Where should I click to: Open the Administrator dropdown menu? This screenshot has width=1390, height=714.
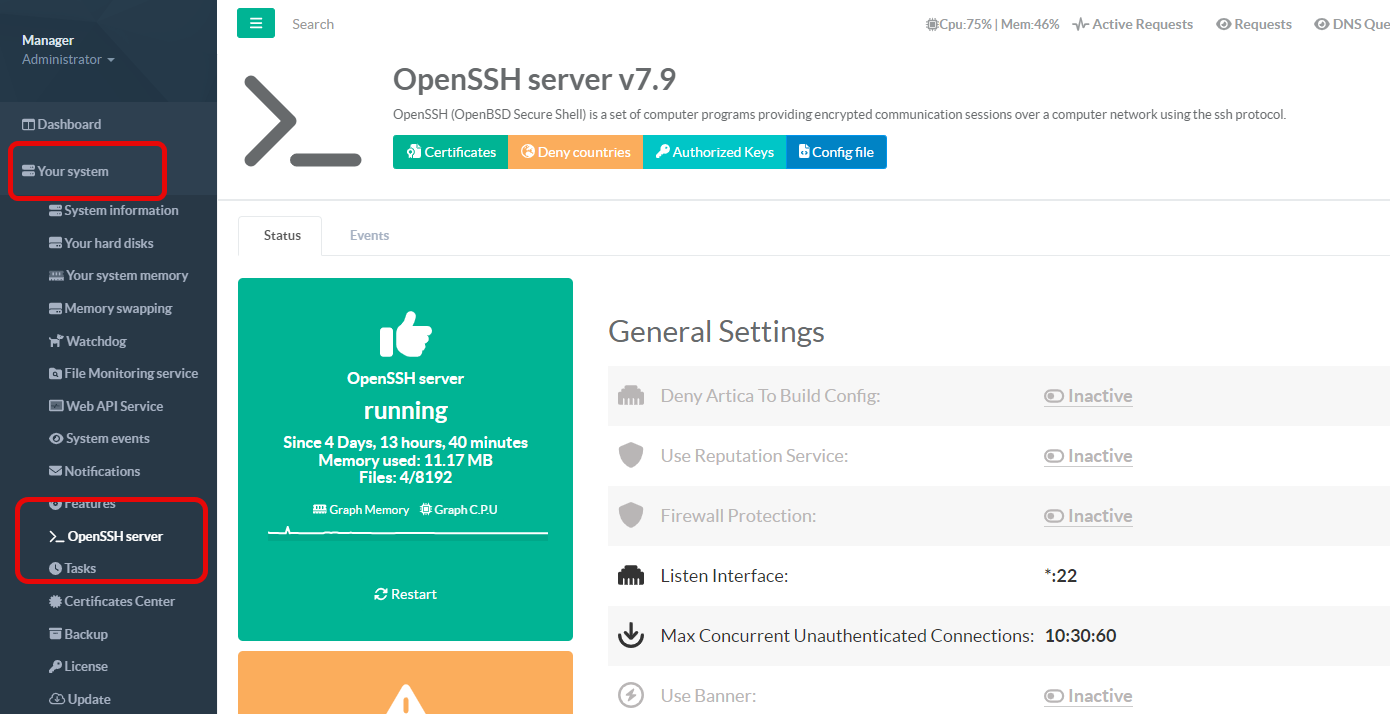[x=68, y=60]
